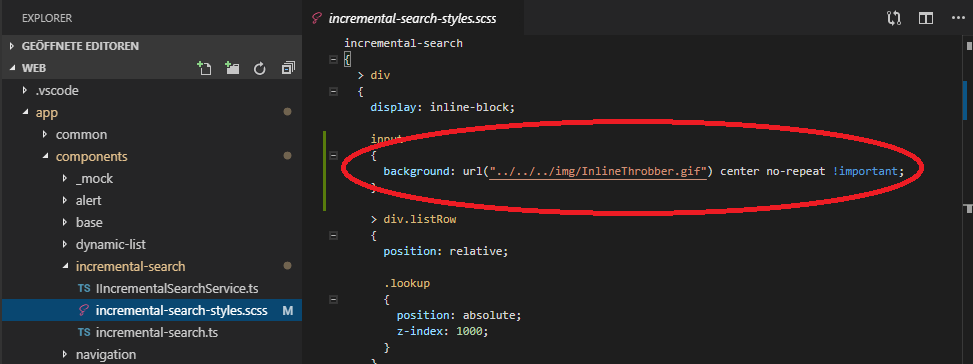Open changes compare icon in editor toolbar
This screenshot has width=973, height=364.
pos(894,18)
